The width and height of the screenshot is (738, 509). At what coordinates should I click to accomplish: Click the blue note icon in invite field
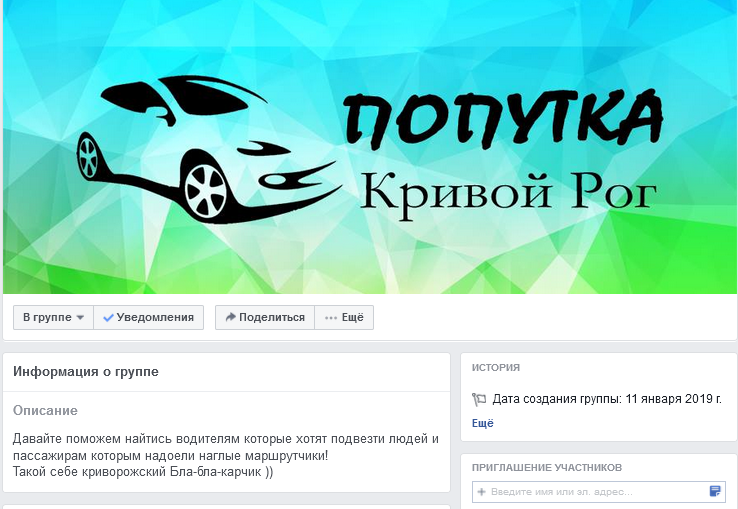(714, 492)
